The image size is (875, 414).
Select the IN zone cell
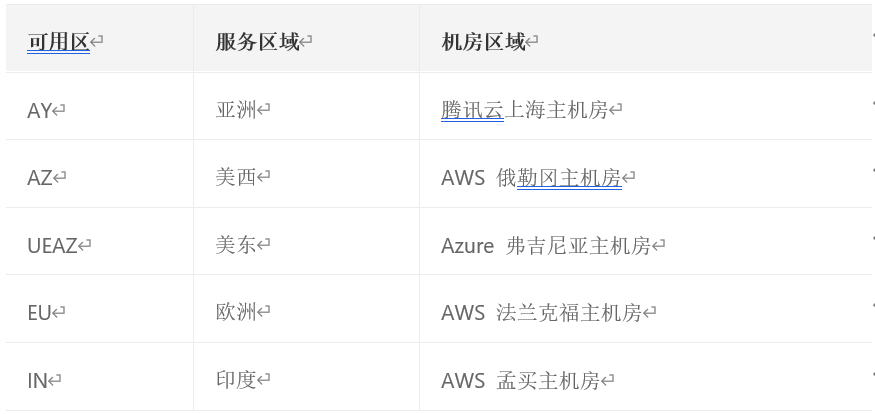pyautogui.click(x=38, y=381)
